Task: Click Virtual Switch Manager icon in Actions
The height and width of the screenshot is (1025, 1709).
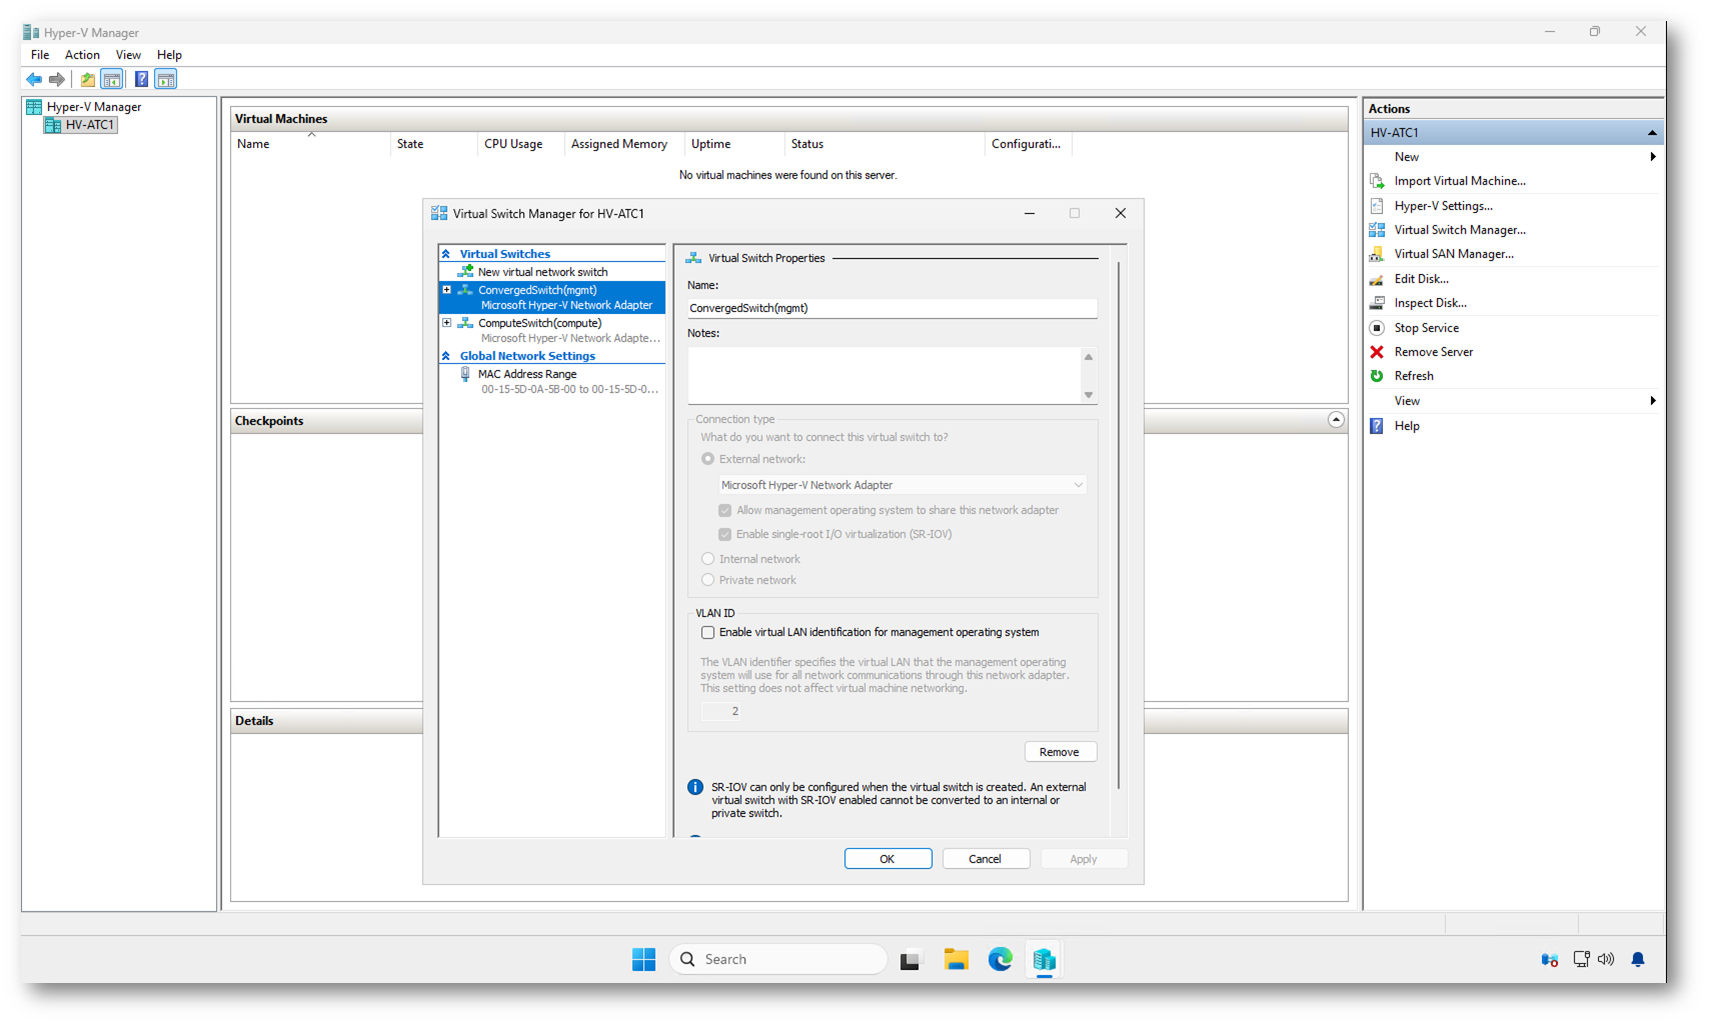Action: pos(1377,230)
